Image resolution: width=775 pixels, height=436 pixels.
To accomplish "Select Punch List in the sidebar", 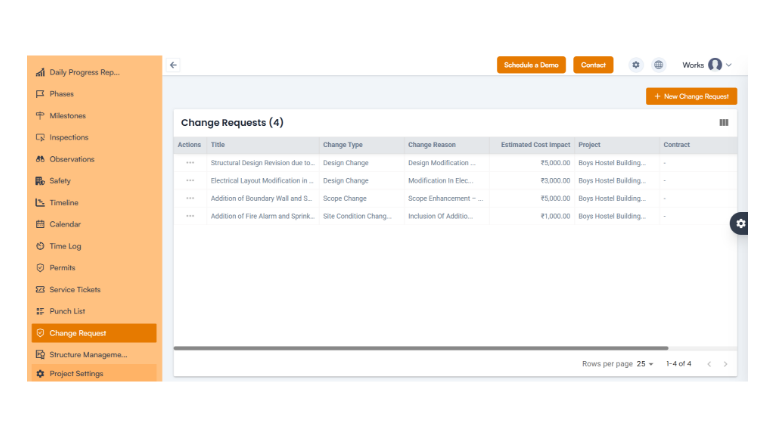I will pos(67,311).
